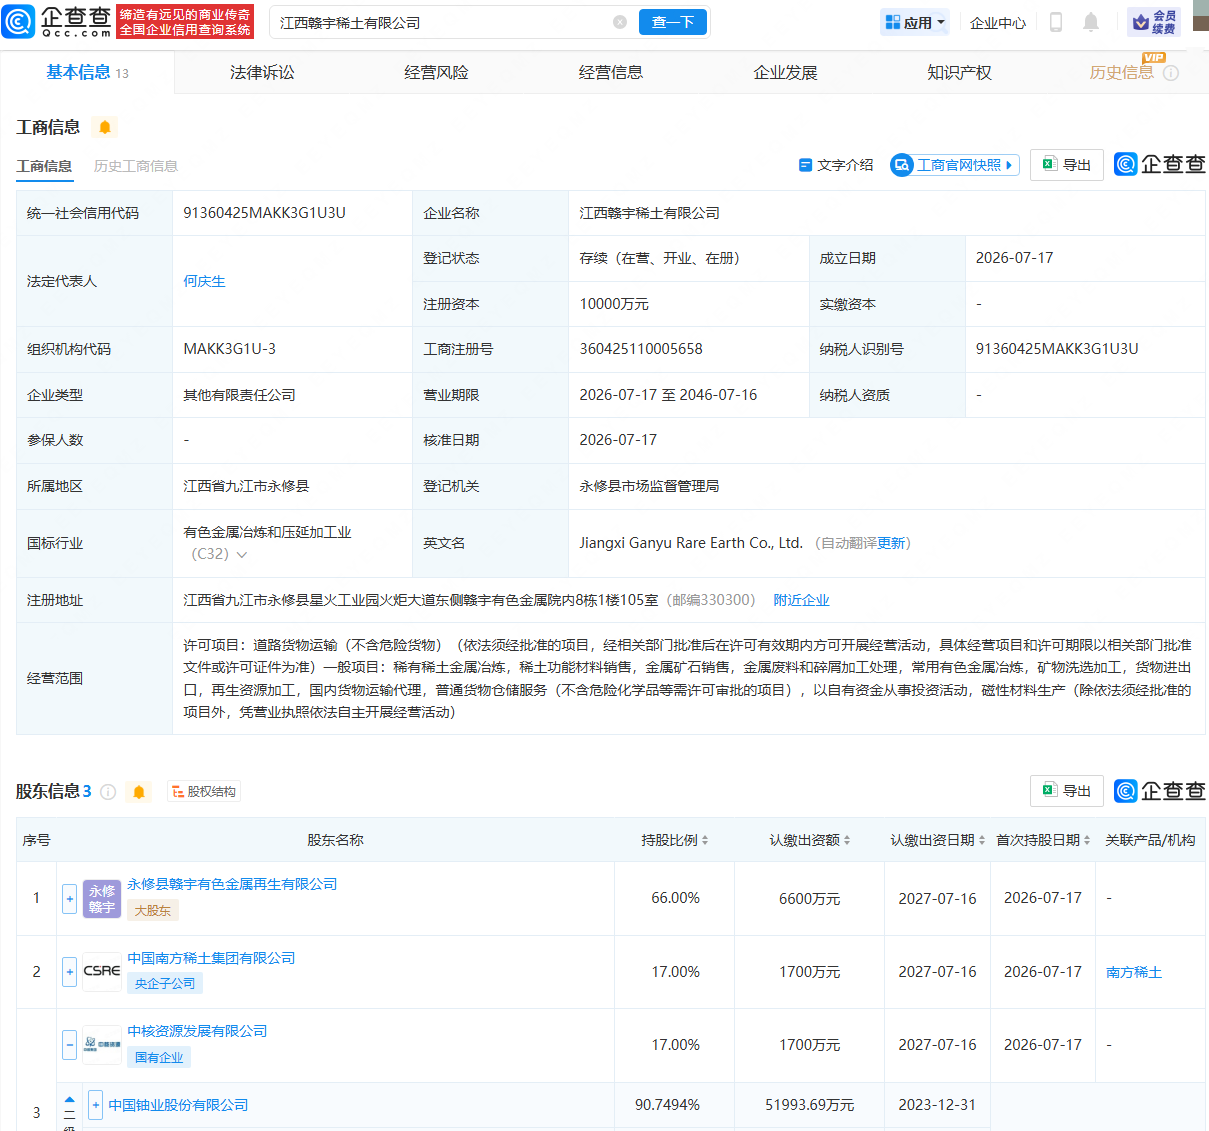Open 企业中心 in the header
The height and width of the screenshot is (1131, 1209).
coord(998,23)
